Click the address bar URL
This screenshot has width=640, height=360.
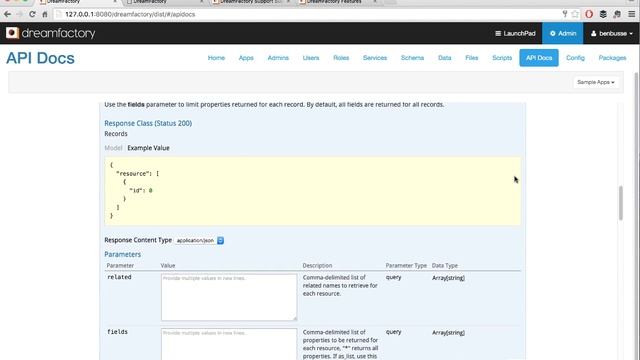click(130, 14)
